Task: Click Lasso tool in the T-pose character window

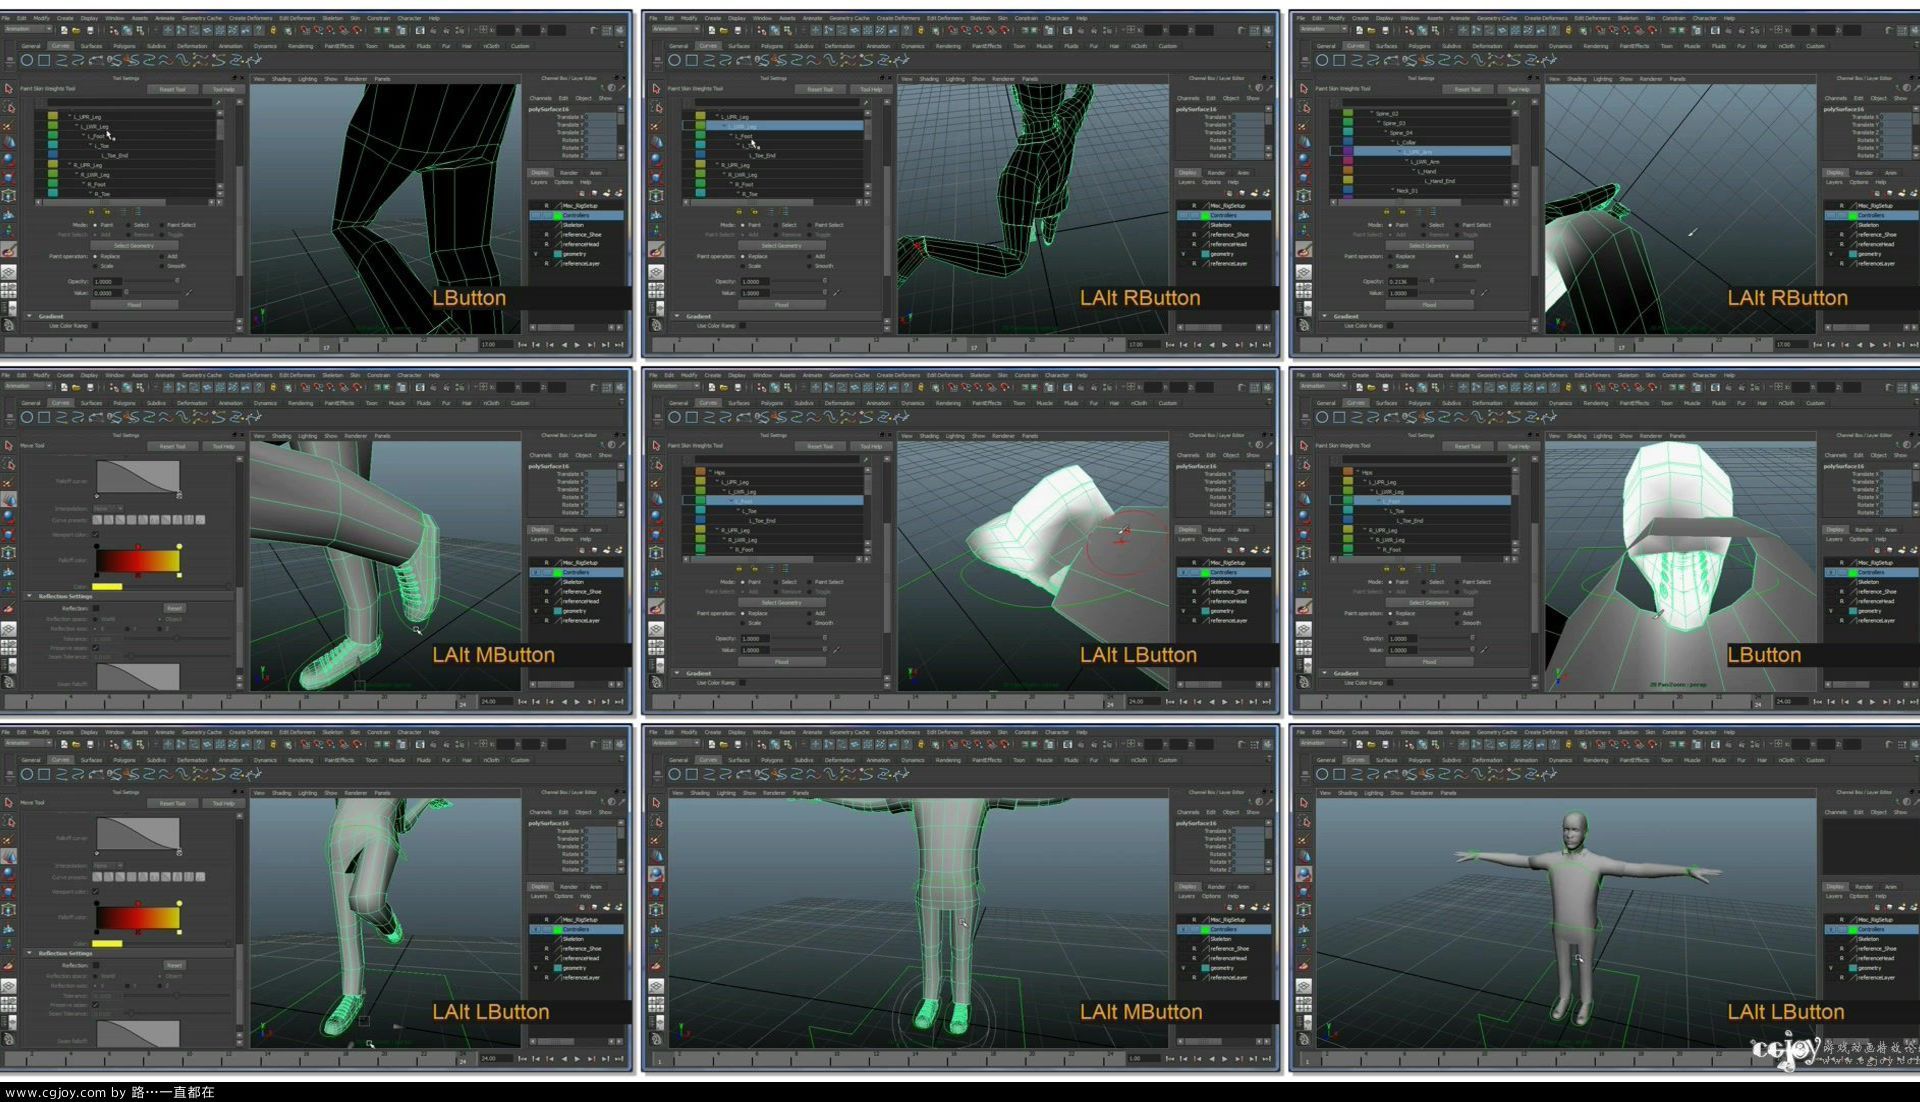Action: coord(1304,822)
